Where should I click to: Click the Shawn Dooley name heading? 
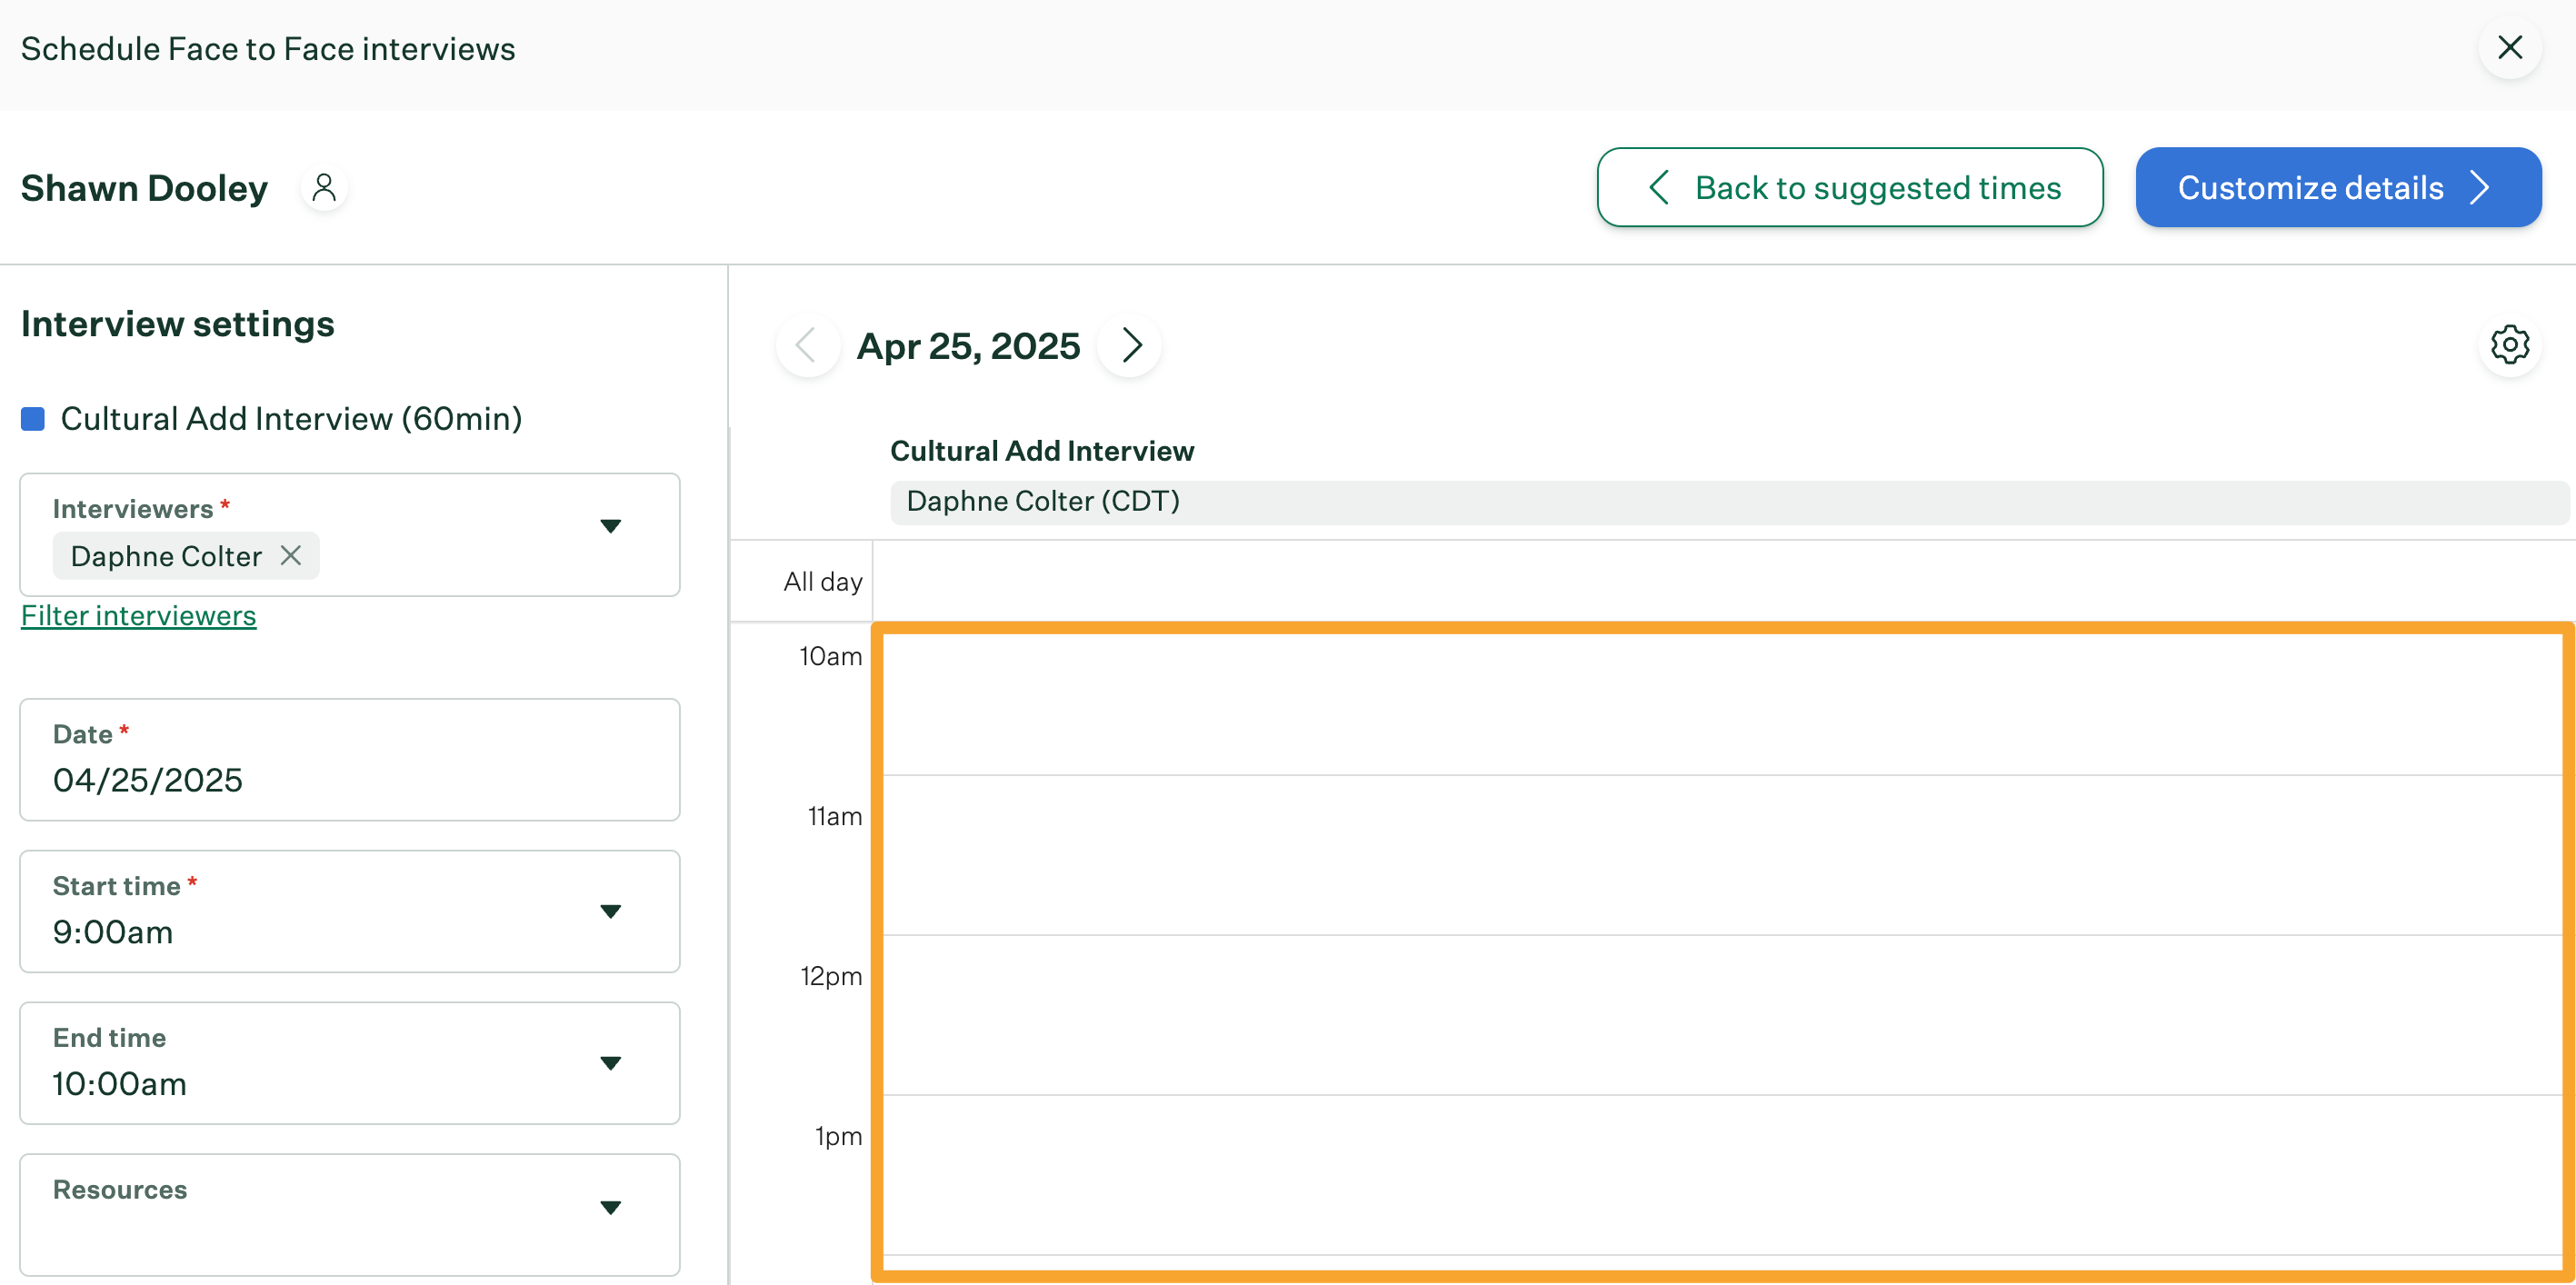tap(145, 188)
